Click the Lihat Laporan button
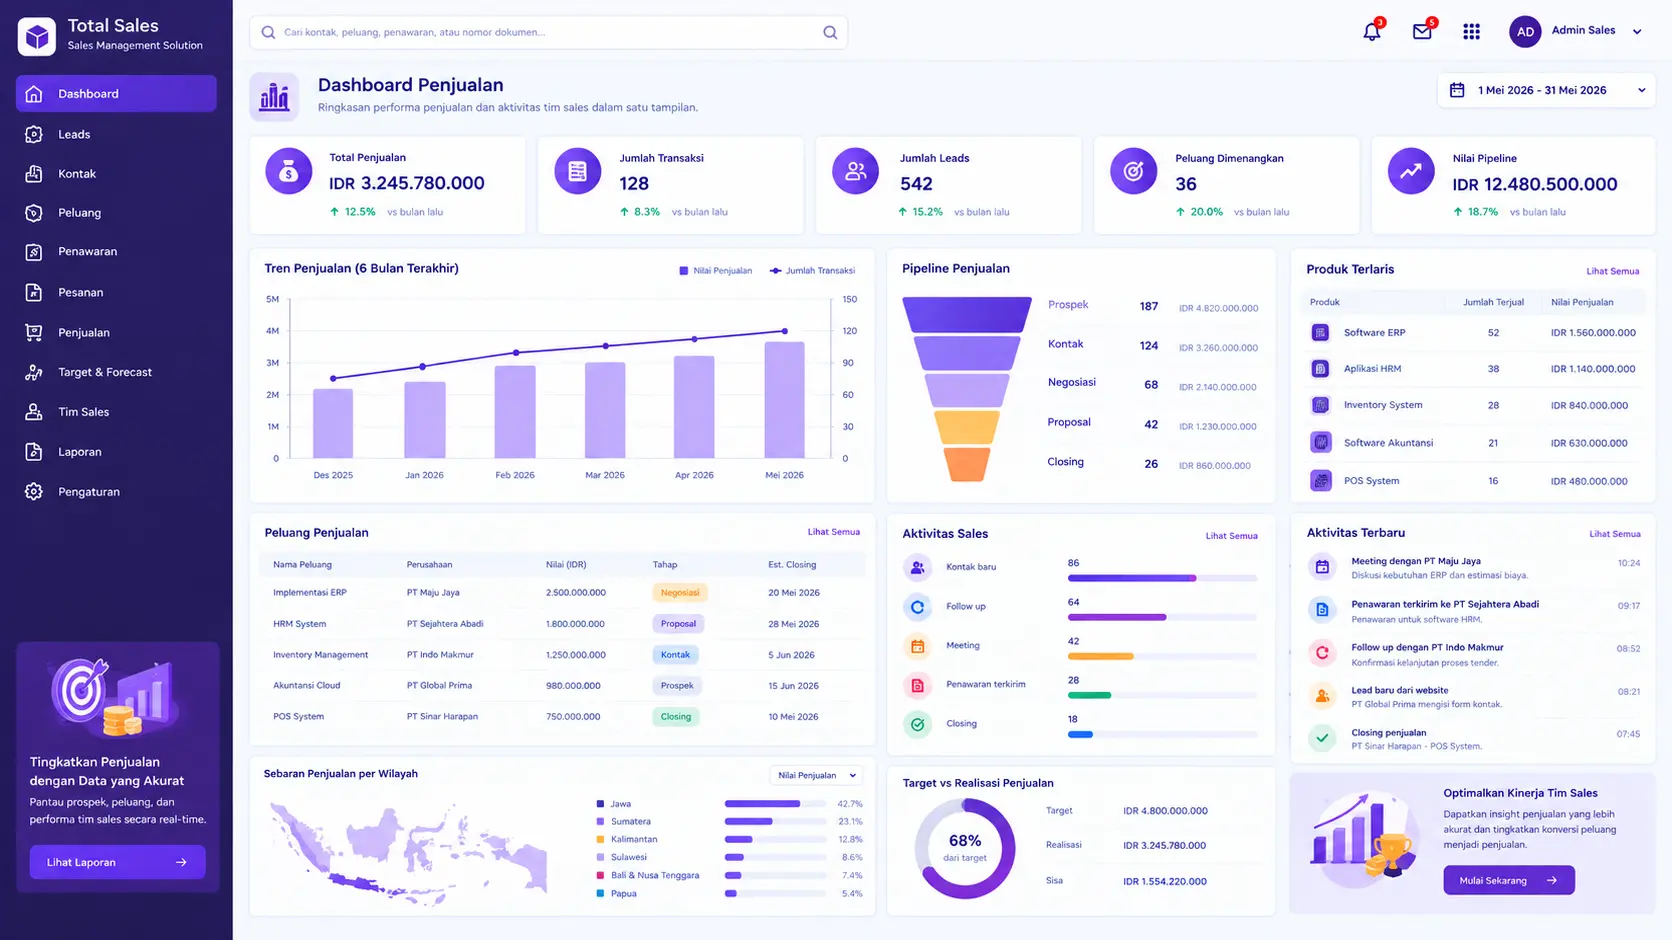The height and width of the screenshot is (940, 1672). (118, 862)
